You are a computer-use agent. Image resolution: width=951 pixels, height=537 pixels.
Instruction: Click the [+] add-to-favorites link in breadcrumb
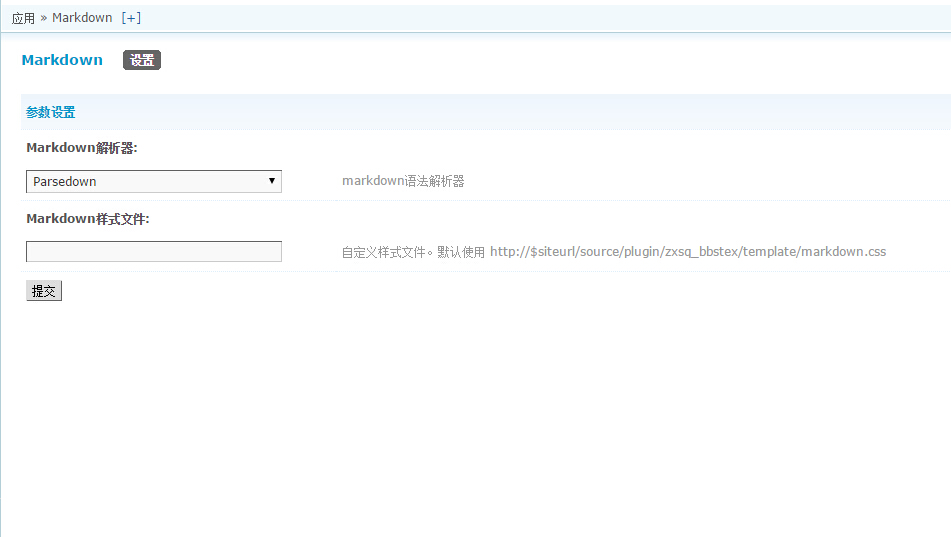coord(131,18)
